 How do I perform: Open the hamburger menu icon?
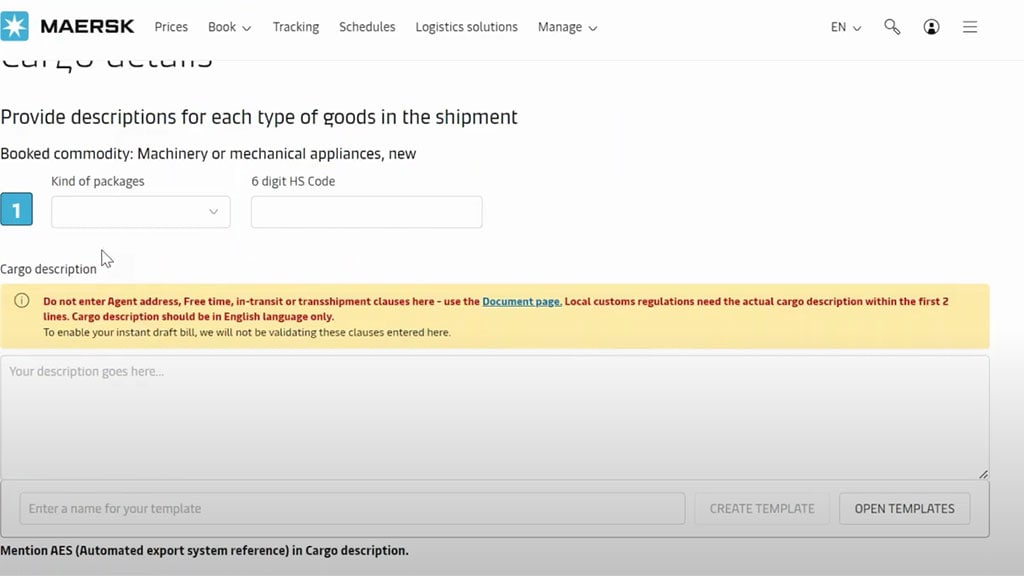pos(969,27)
